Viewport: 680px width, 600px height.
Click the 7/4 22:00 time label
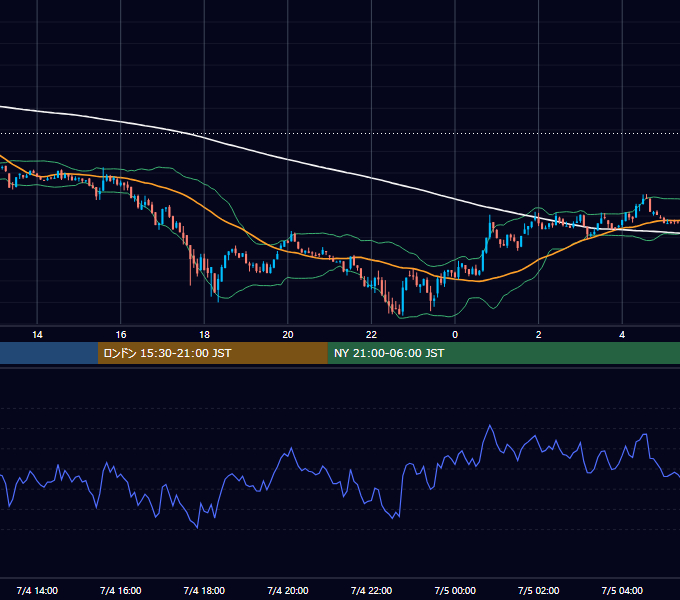(371, 591)
